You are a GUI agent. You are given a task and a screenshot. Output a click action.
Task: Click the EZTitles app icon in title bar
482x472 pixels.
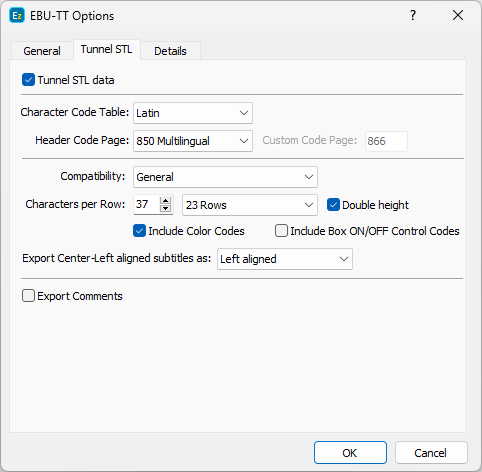point(17,16)
